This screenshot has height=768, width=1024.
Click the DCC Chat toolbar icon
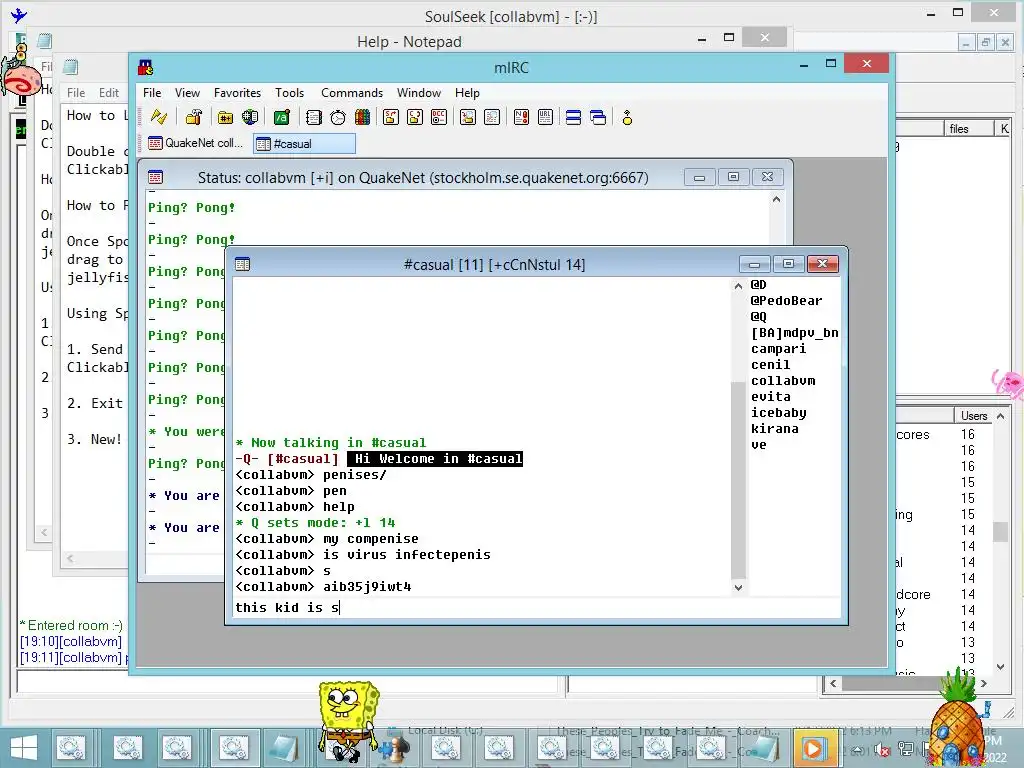point(415,118)
